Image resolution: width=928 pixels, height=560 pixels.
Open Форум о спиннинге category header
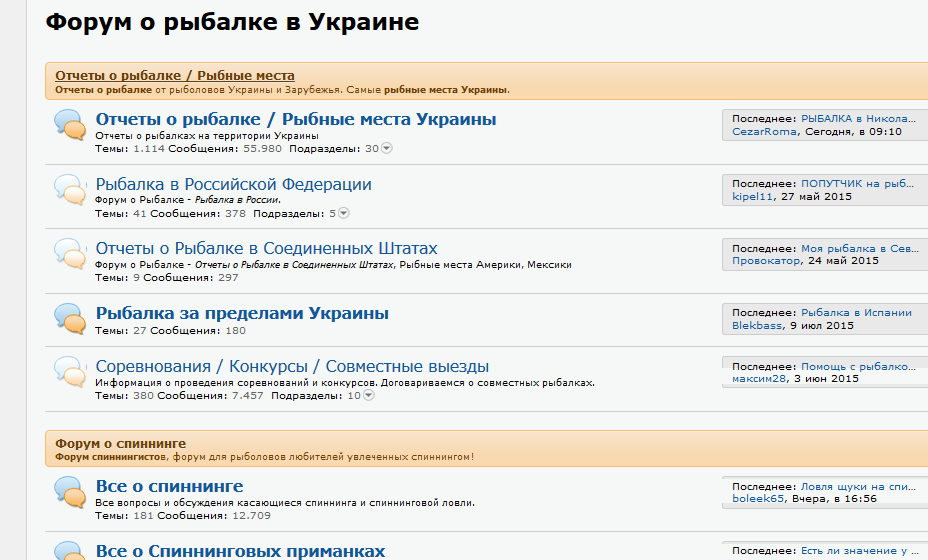click(x=120, y=443)
